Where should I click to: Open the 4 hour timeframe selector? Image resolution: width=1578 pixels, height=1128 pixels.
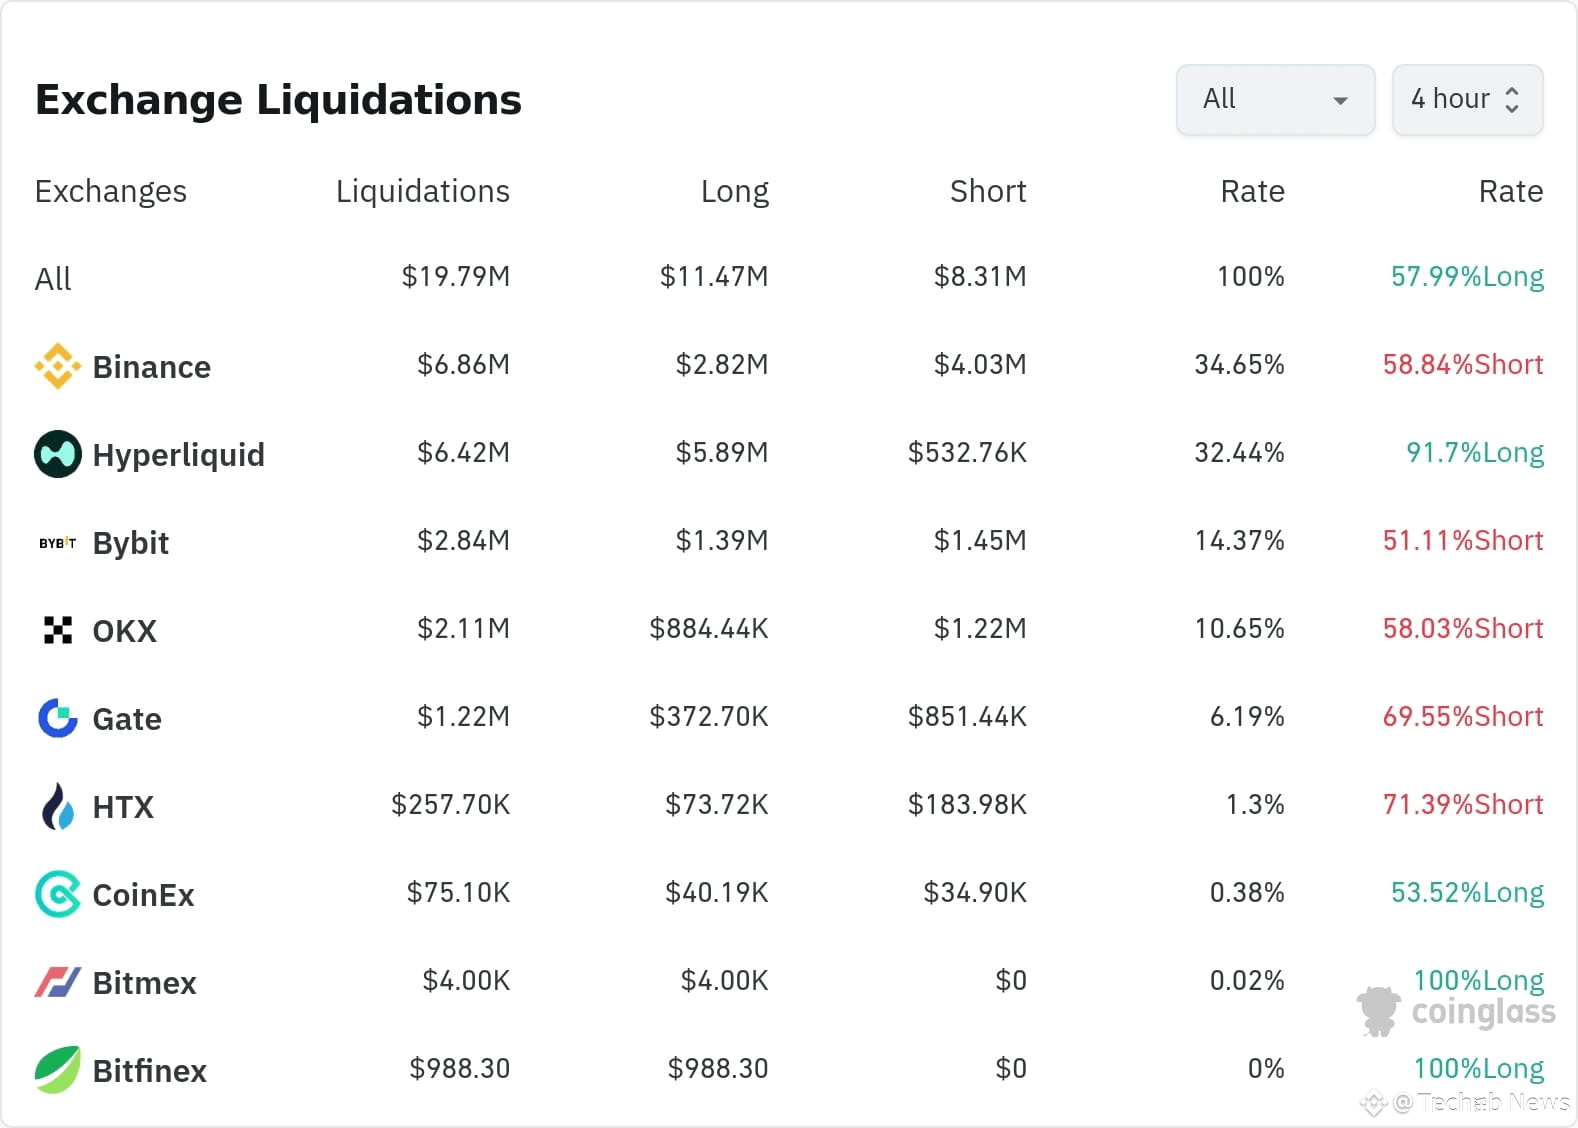1467,100
